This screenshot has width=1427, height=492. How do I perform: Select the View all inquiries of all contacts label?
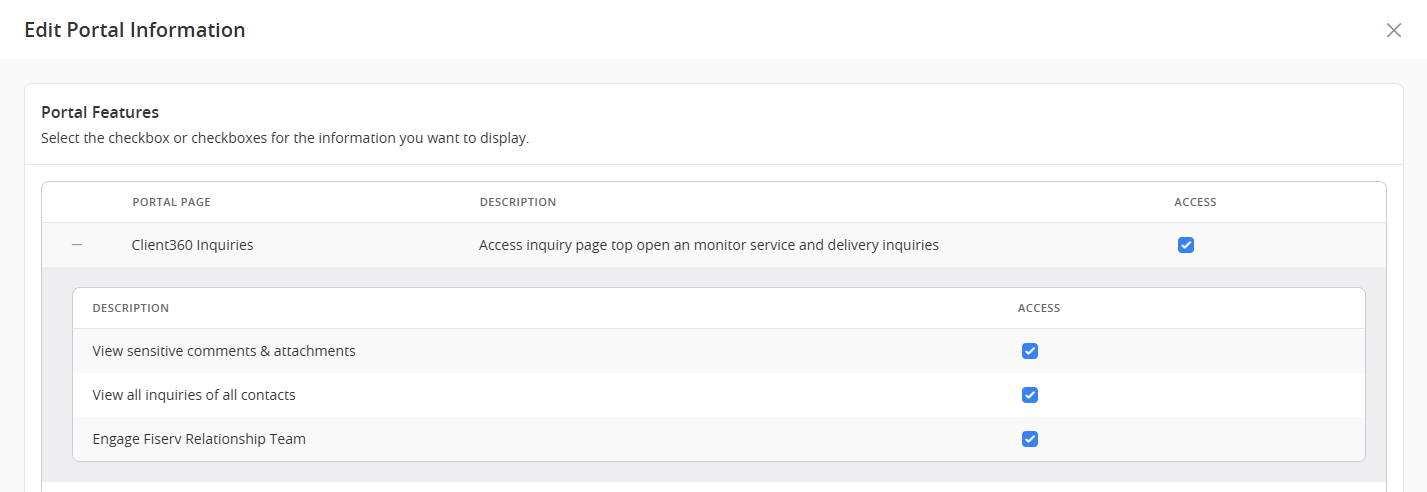point(194,395)
